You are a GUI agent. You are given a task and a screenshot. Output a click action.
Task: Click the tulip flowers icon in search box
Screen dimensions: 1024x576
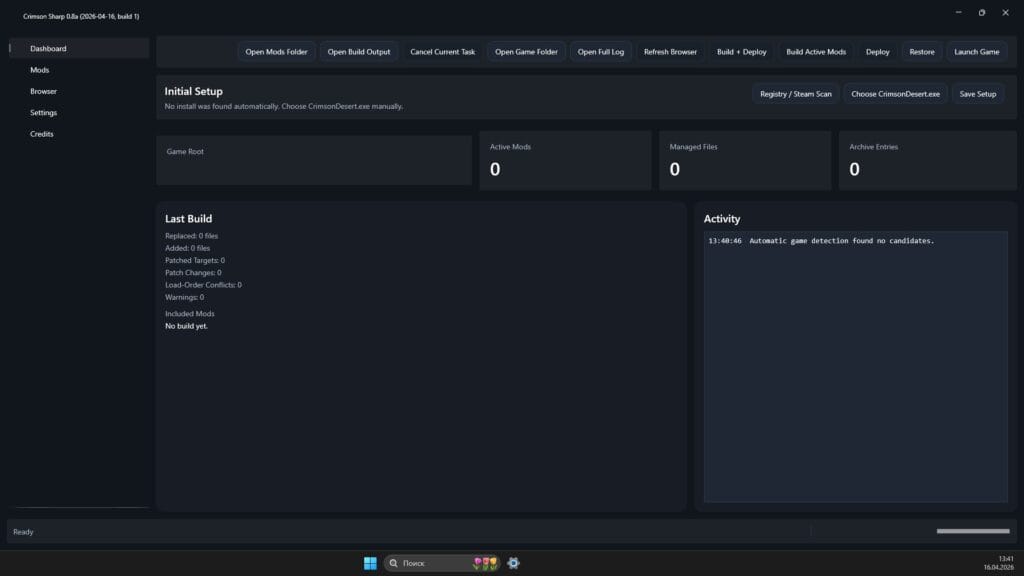pyautogui.click(x=485, y=563)
